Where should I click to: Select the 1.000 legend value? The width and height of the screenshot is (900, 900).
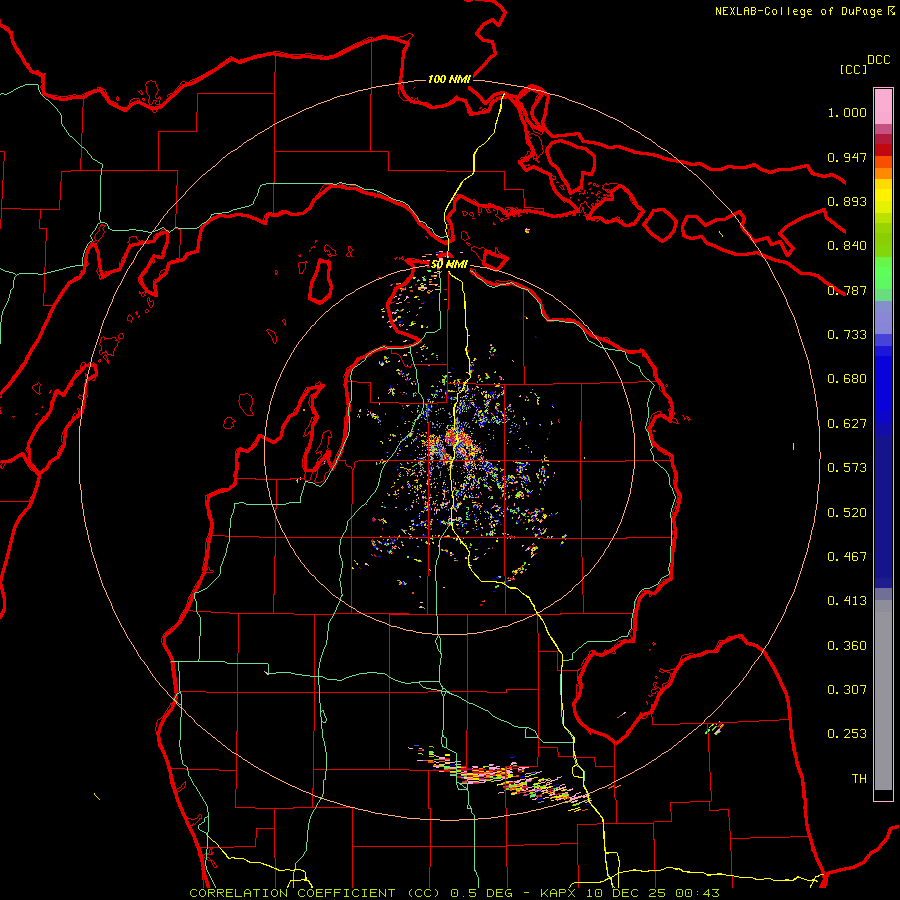coord(847,112)
